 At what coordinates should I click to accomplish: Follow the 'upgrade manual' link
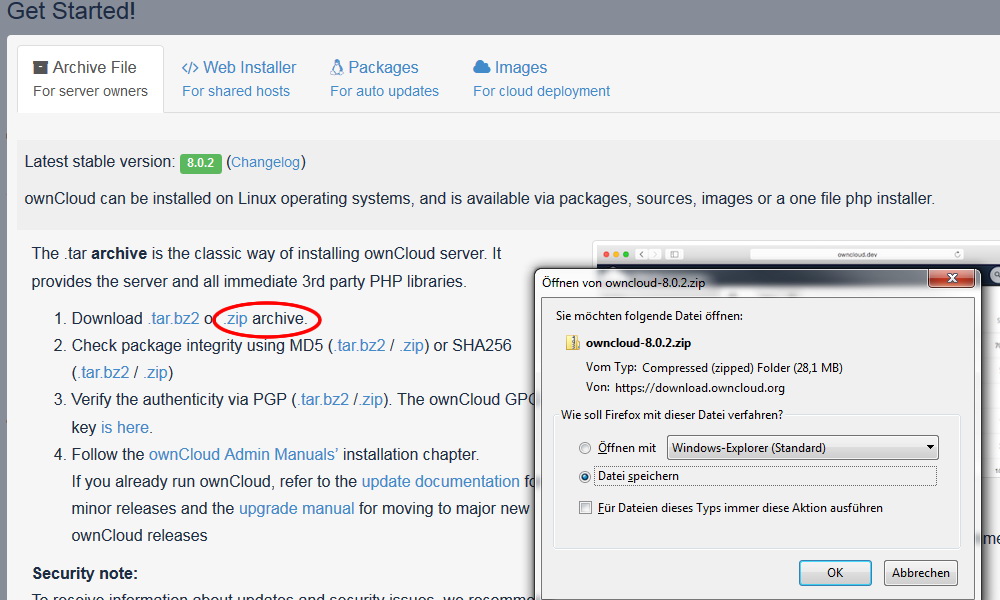coord(296,508)
